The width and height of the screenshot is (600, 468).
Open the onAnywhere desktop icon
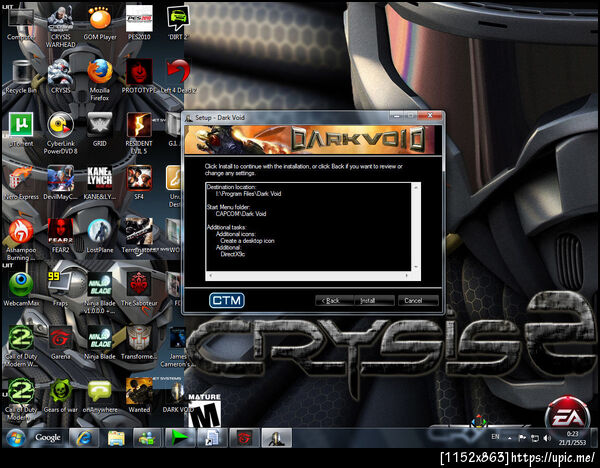[x=99, y=396]
